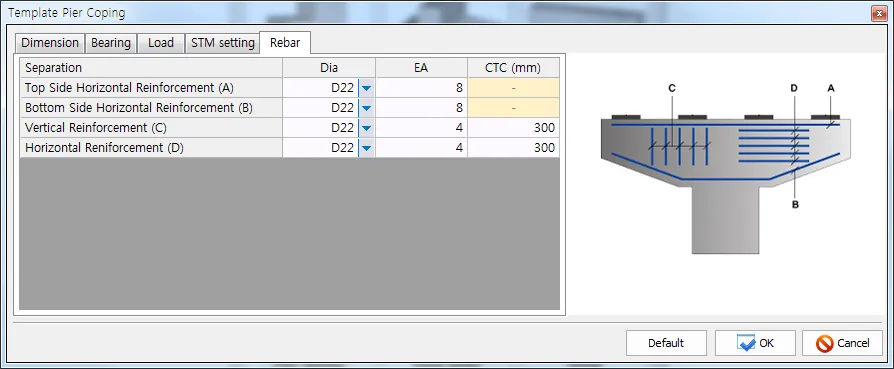
Task: Click the Separation column header
Action: (151, 68)
